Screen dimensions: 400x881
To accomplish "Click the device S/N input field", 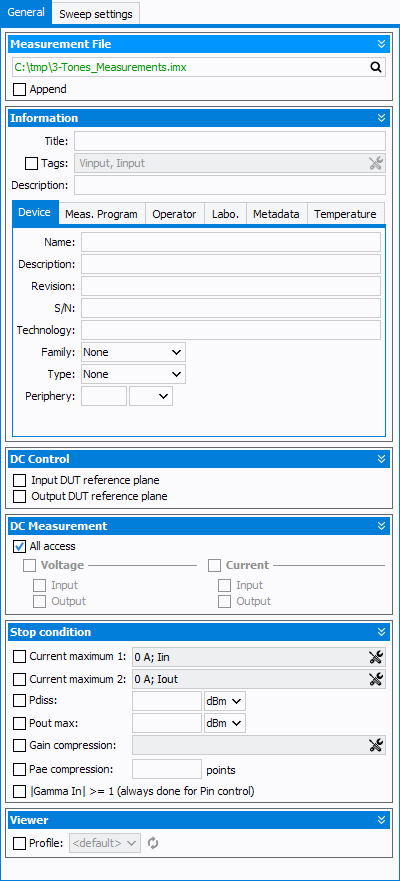I will pyautogui.click(x=231, y=308).
